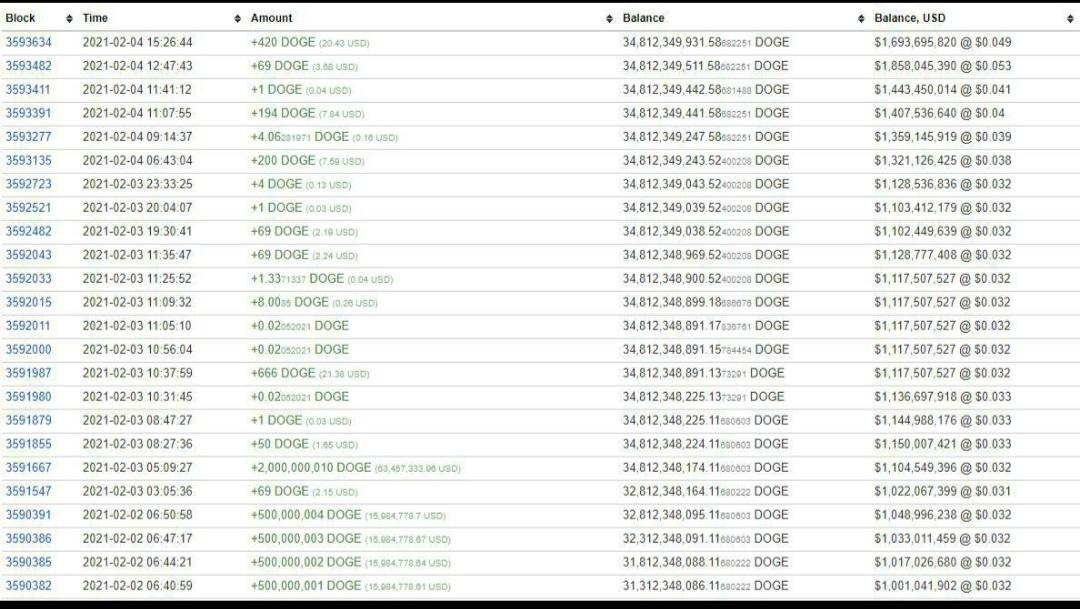Image resolution: width=1080 pixels, height=609 pixels.
Task: Go to block 3591547
Action: tap(28, 491)
